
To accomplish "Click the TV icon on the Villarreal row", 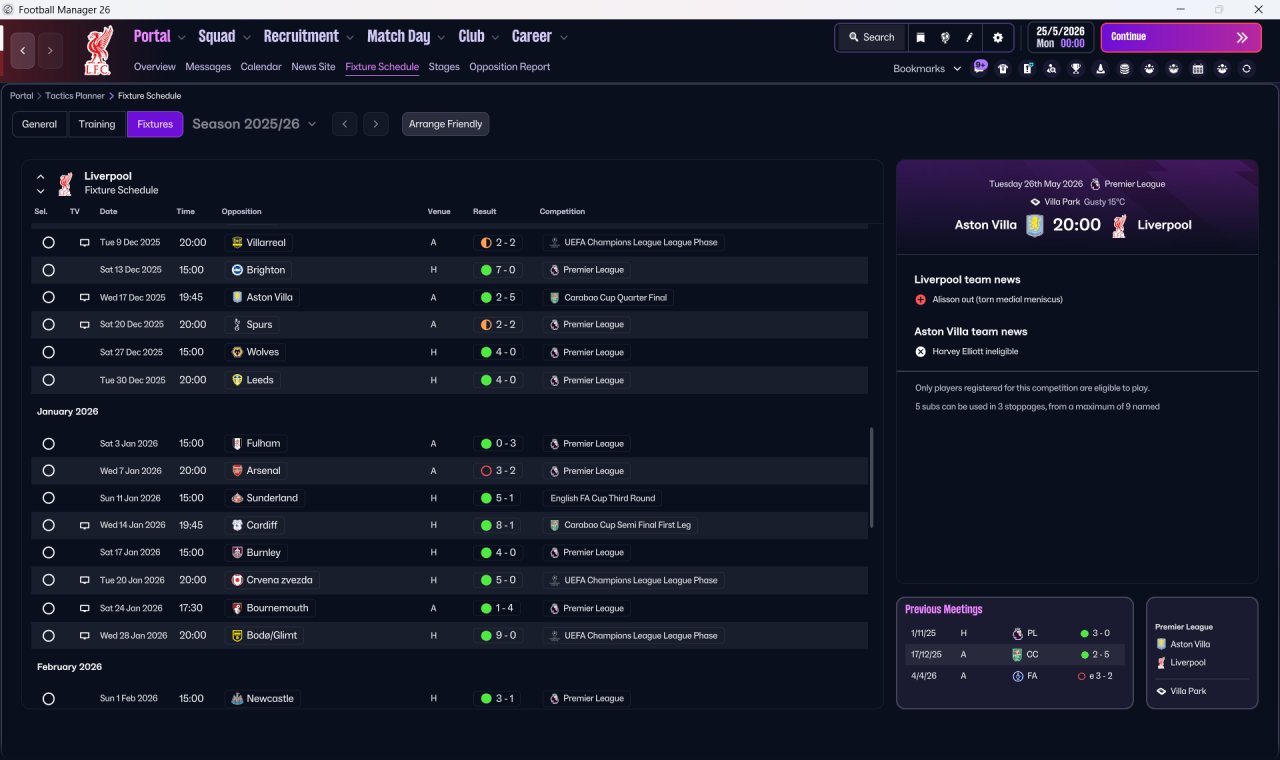I will pyautogui.click(x=85, y=243).
